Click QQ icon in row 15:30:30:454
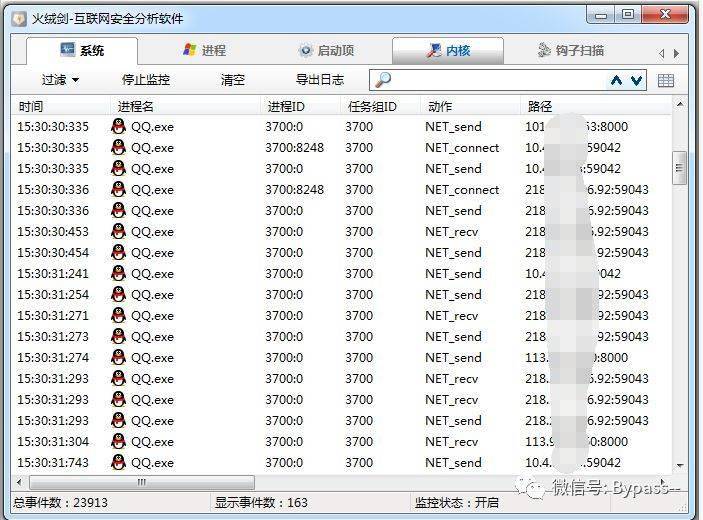This screenshot has width=703, height=520. [x=118, y=253]
